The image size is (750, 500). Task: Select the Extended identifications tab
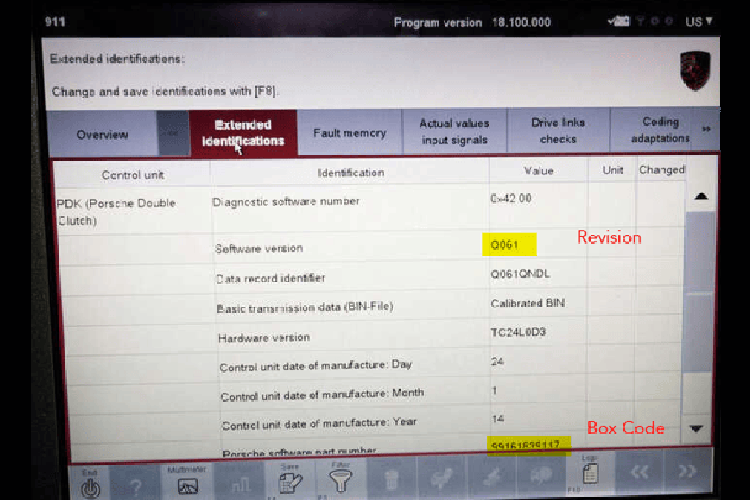(x=243, y=133)
